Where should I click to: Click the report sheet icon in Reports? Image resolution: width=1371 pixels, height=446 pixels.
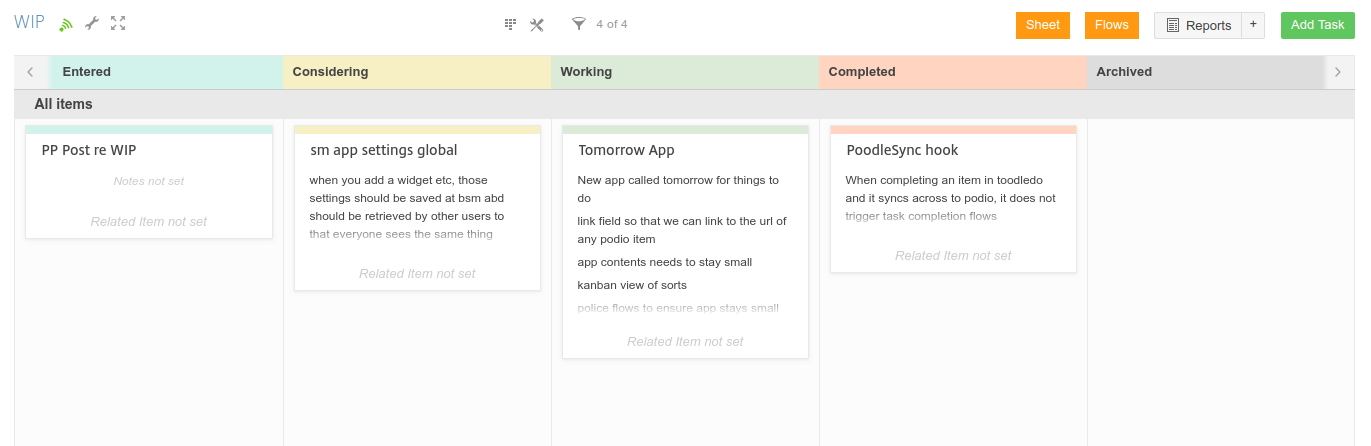pyautogui.click(x=1173, y=25)
